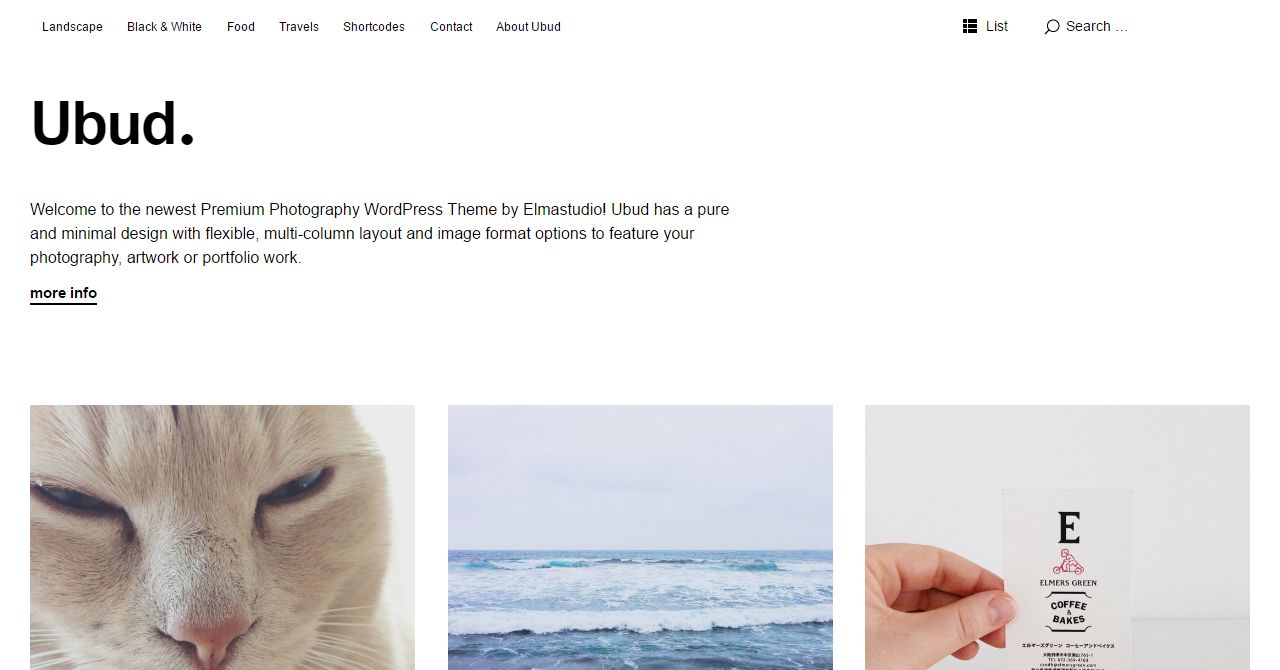Click into the Search field
Image resolution: width=1280 pixels, height=670 pixels.
pyautogui.click(x=1097, y=27)
